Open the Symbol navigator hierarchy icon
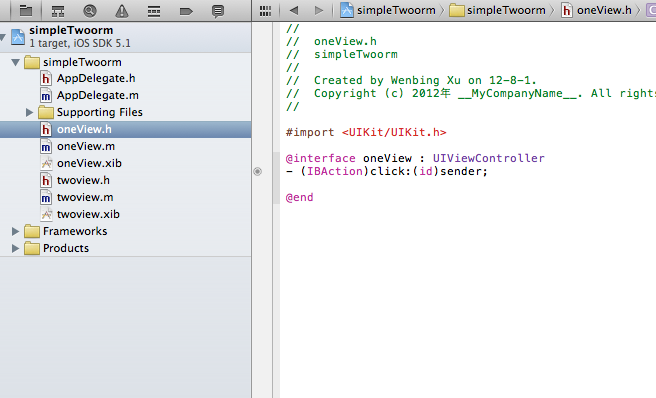This screenshot has height=398, width=656. tap(58, 11)
